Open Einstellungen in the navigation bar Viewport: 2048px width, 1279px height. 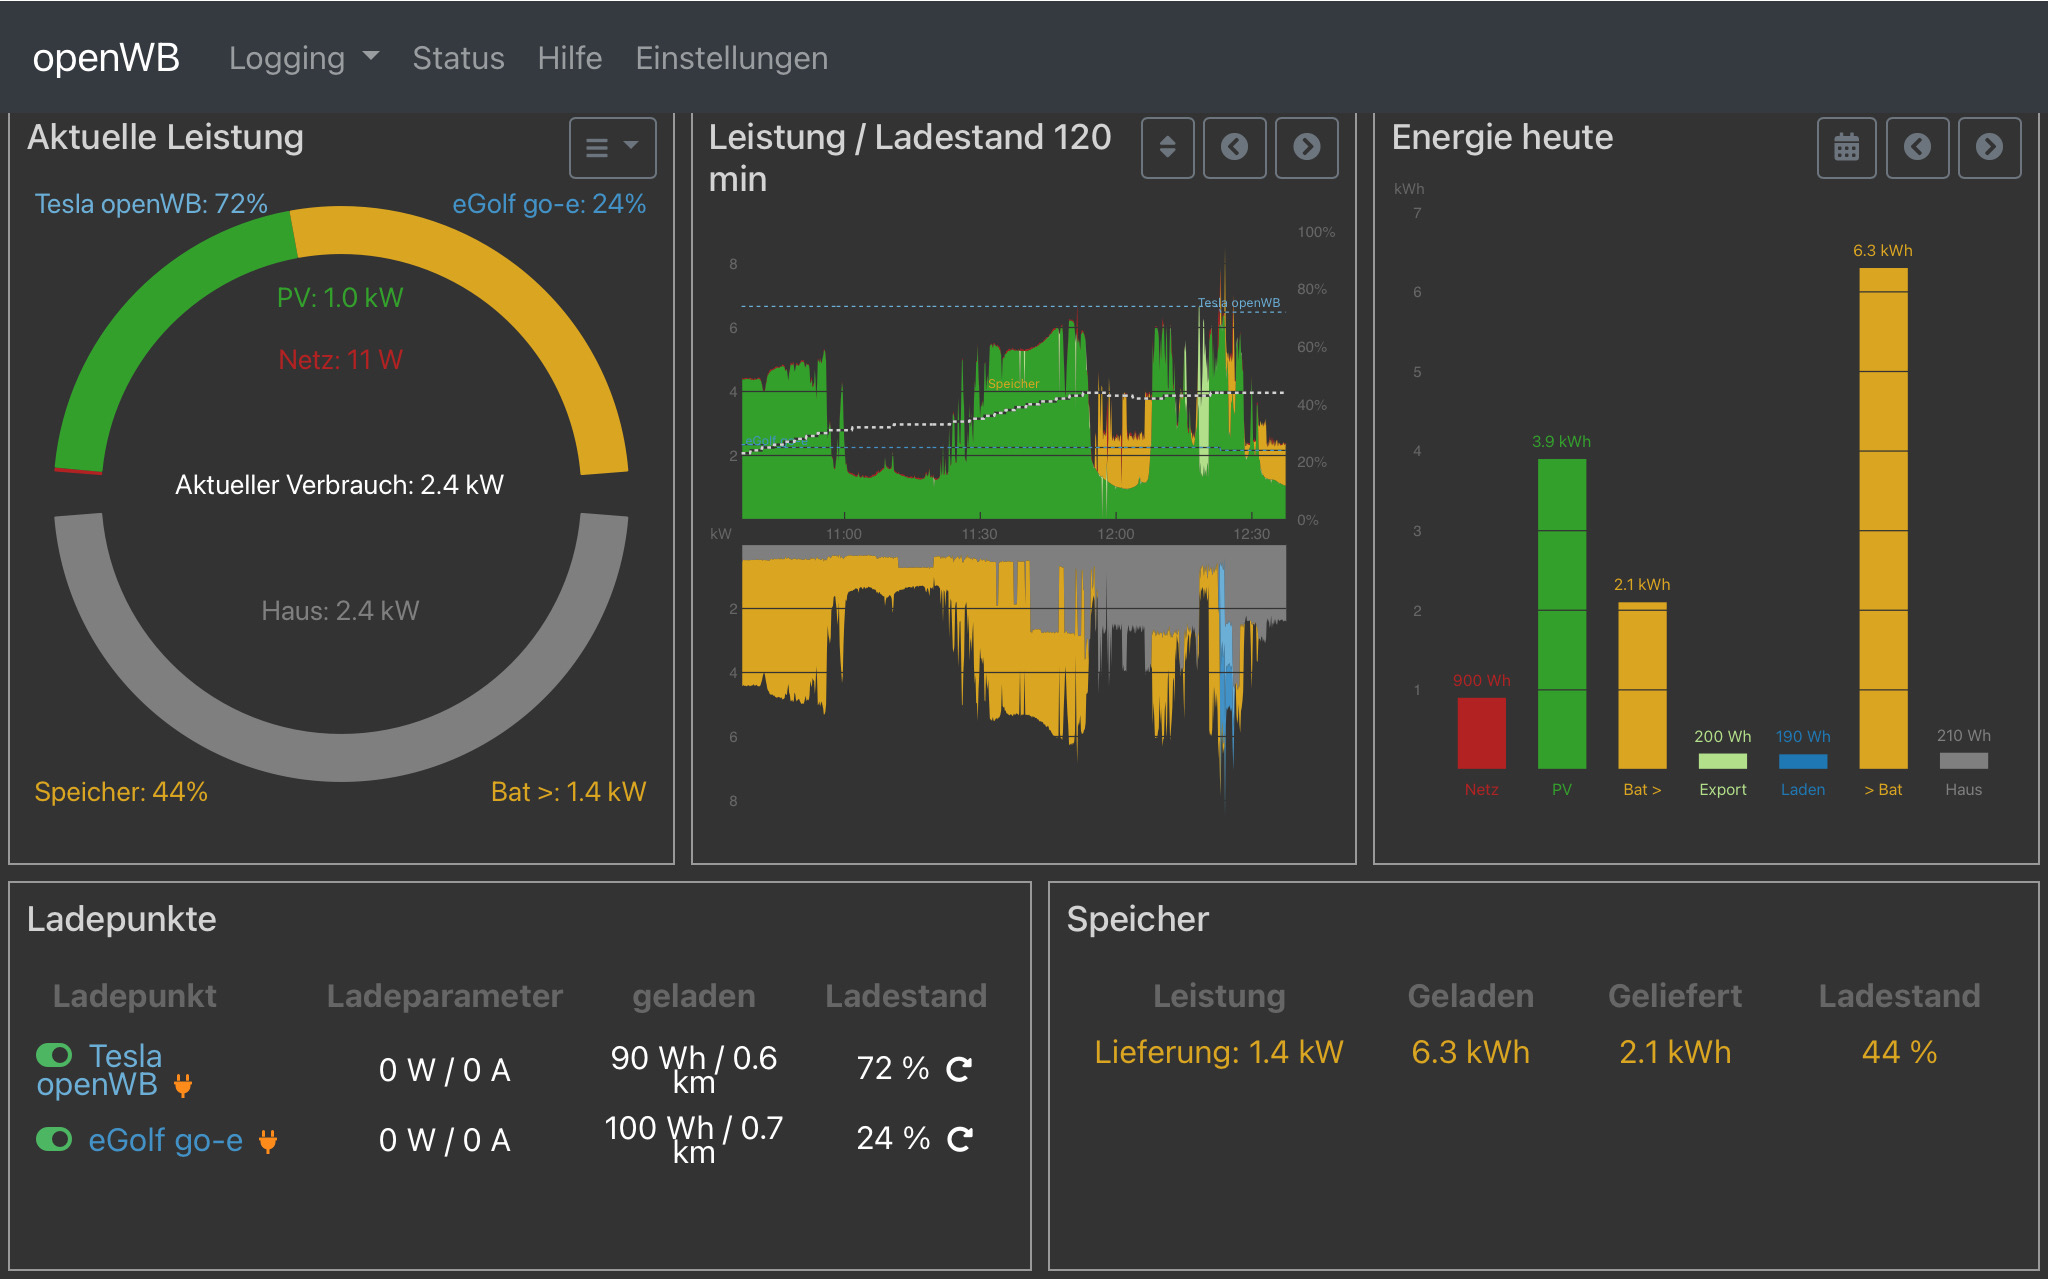(x=731, y=58)
